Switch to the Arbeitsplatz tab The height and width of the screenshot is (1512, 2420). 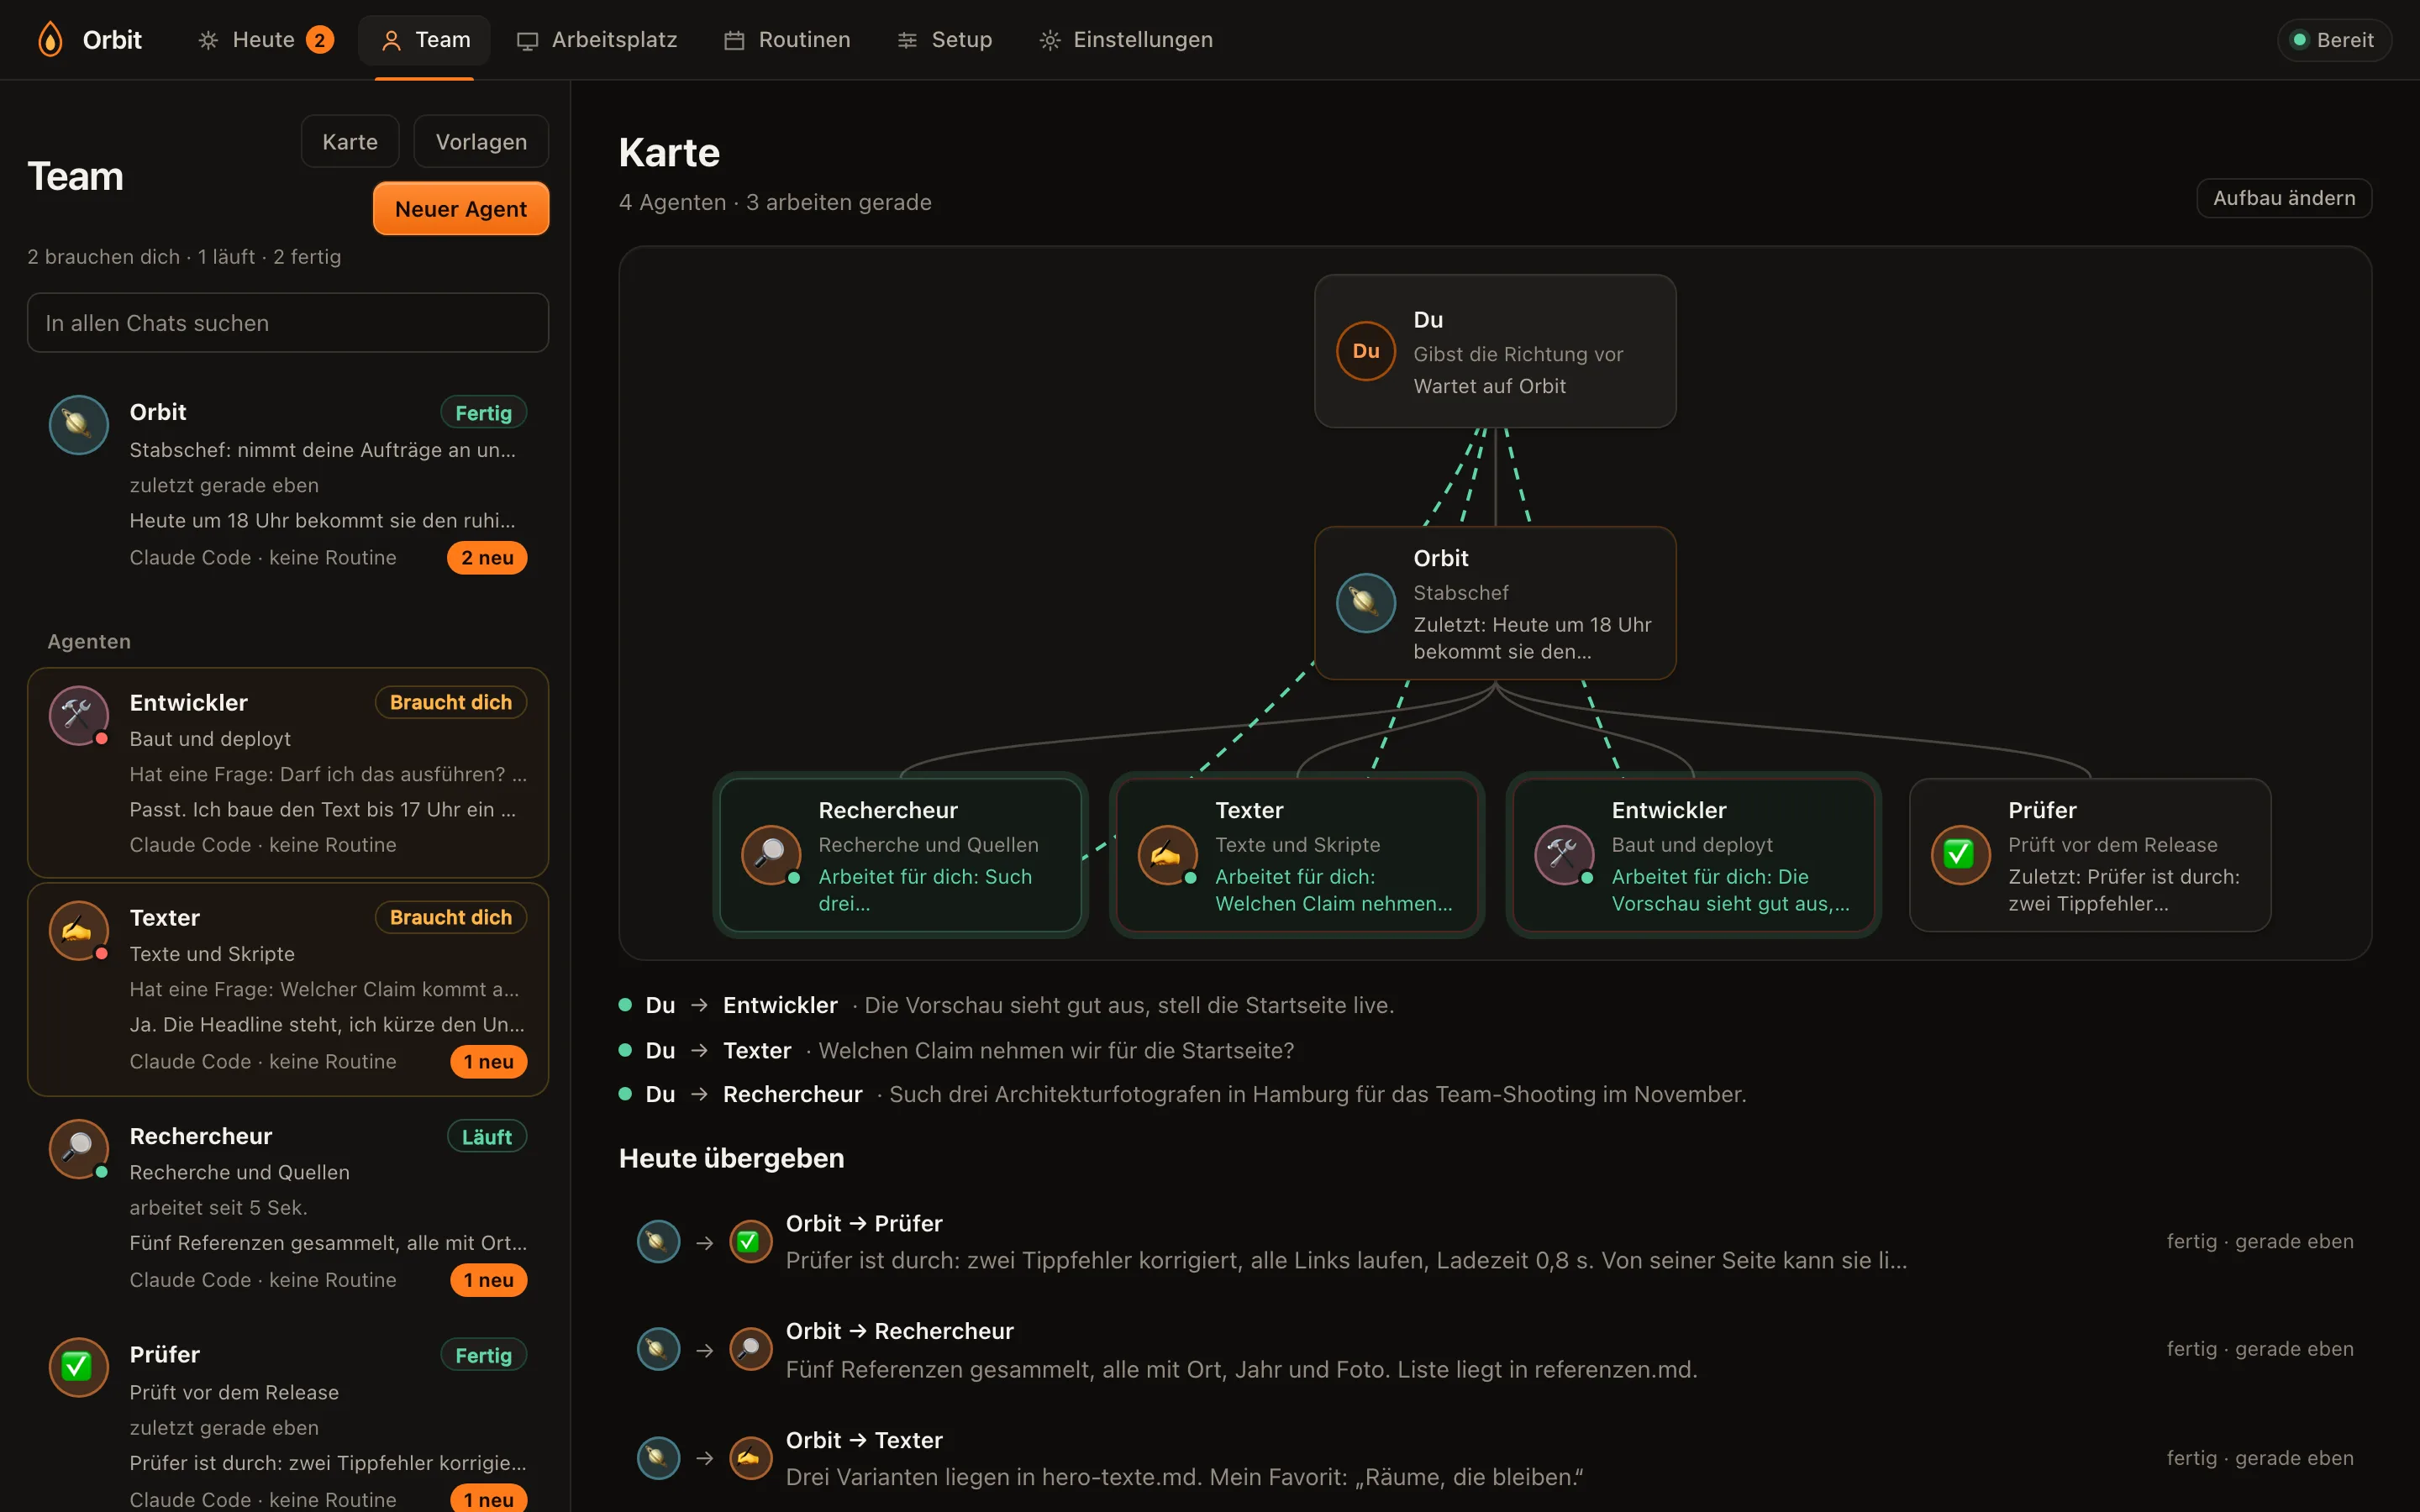[x=597, y=40]
